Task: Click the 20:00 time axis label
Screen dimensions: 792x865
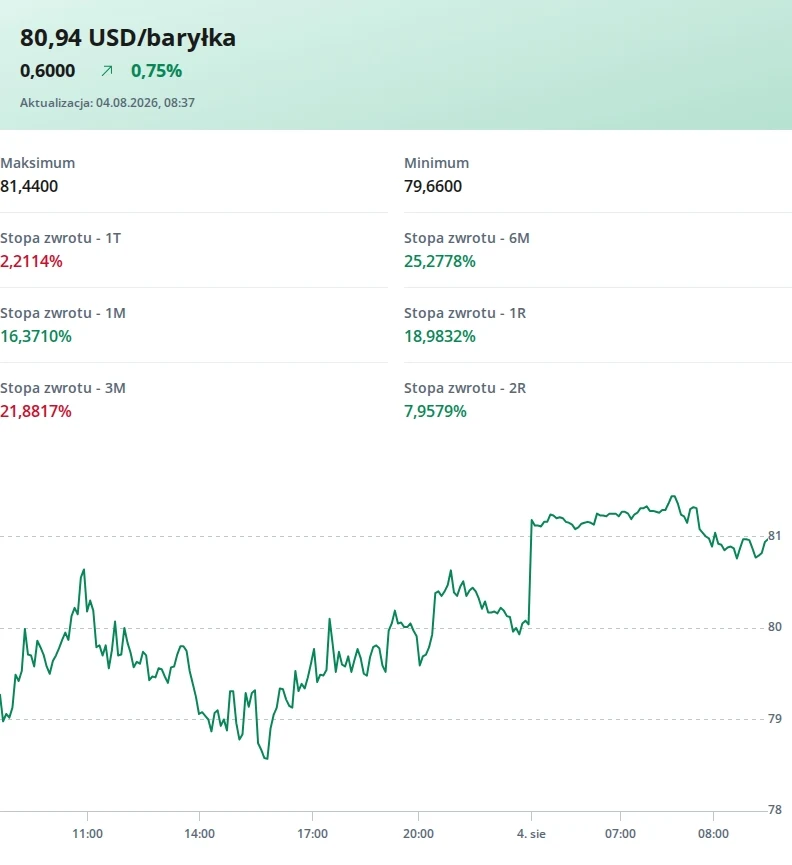Action: click(x=418, y=834)
